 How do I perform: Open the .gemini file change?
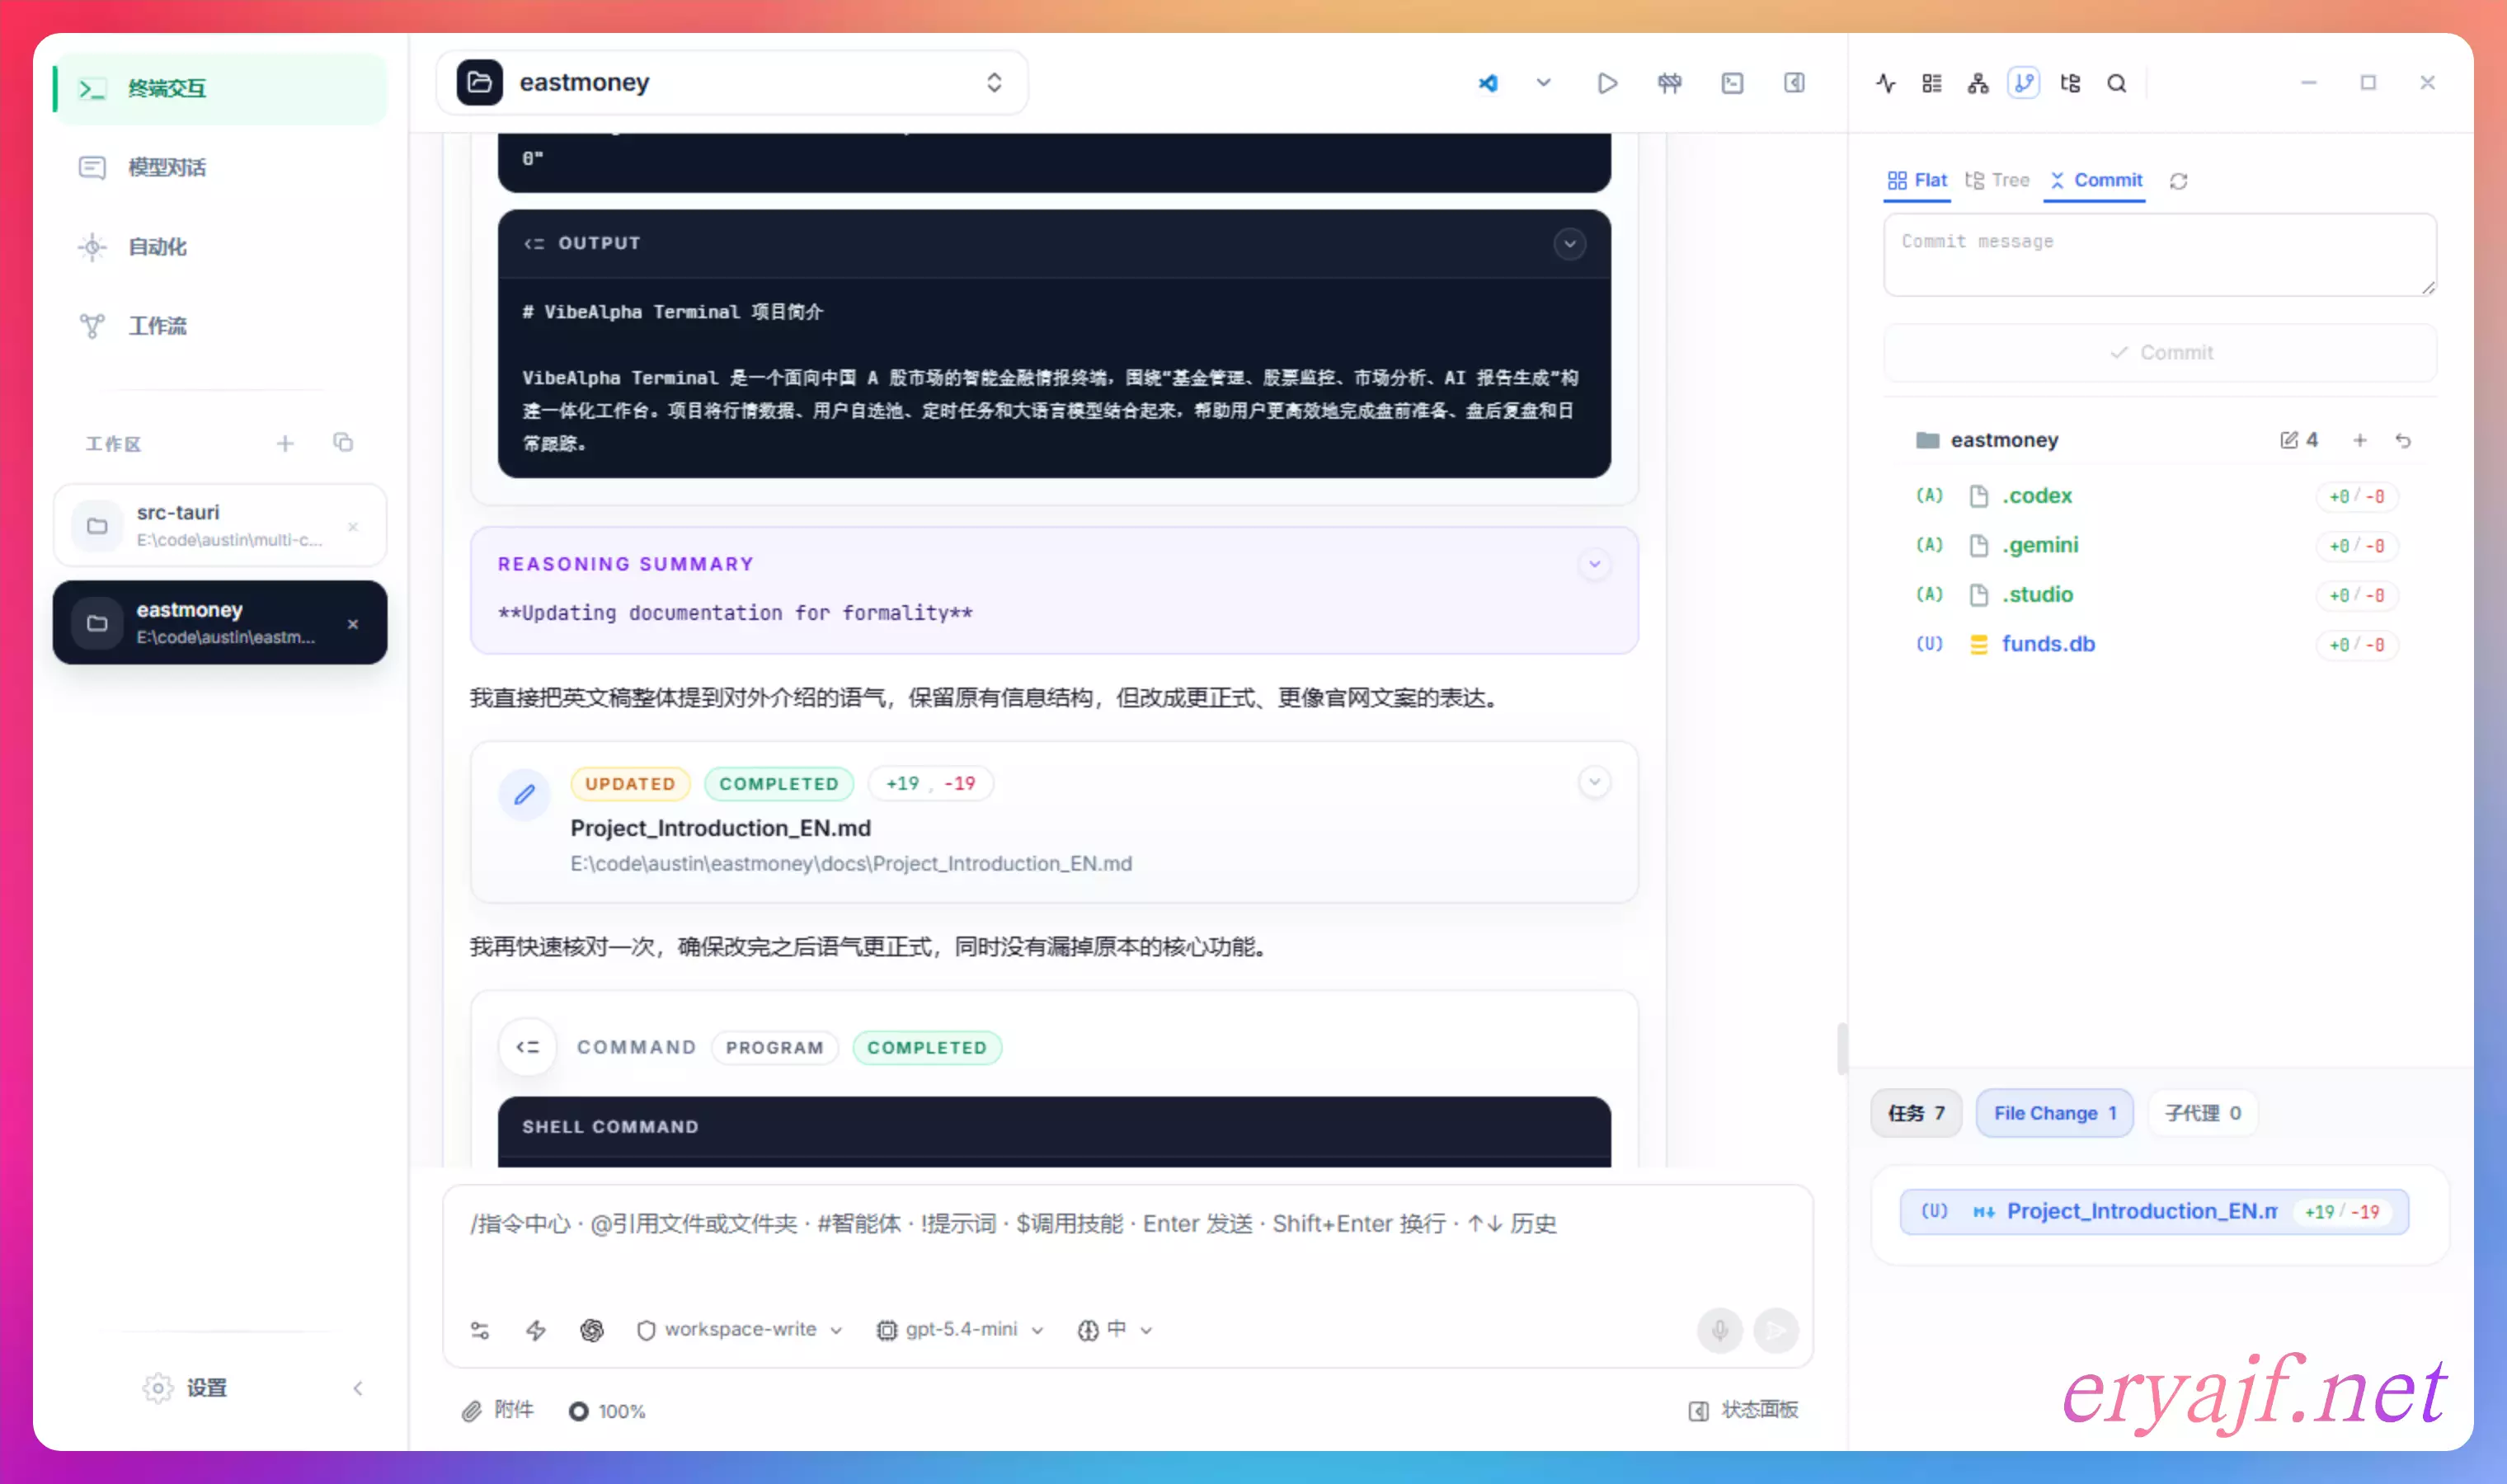(2160, 545)
